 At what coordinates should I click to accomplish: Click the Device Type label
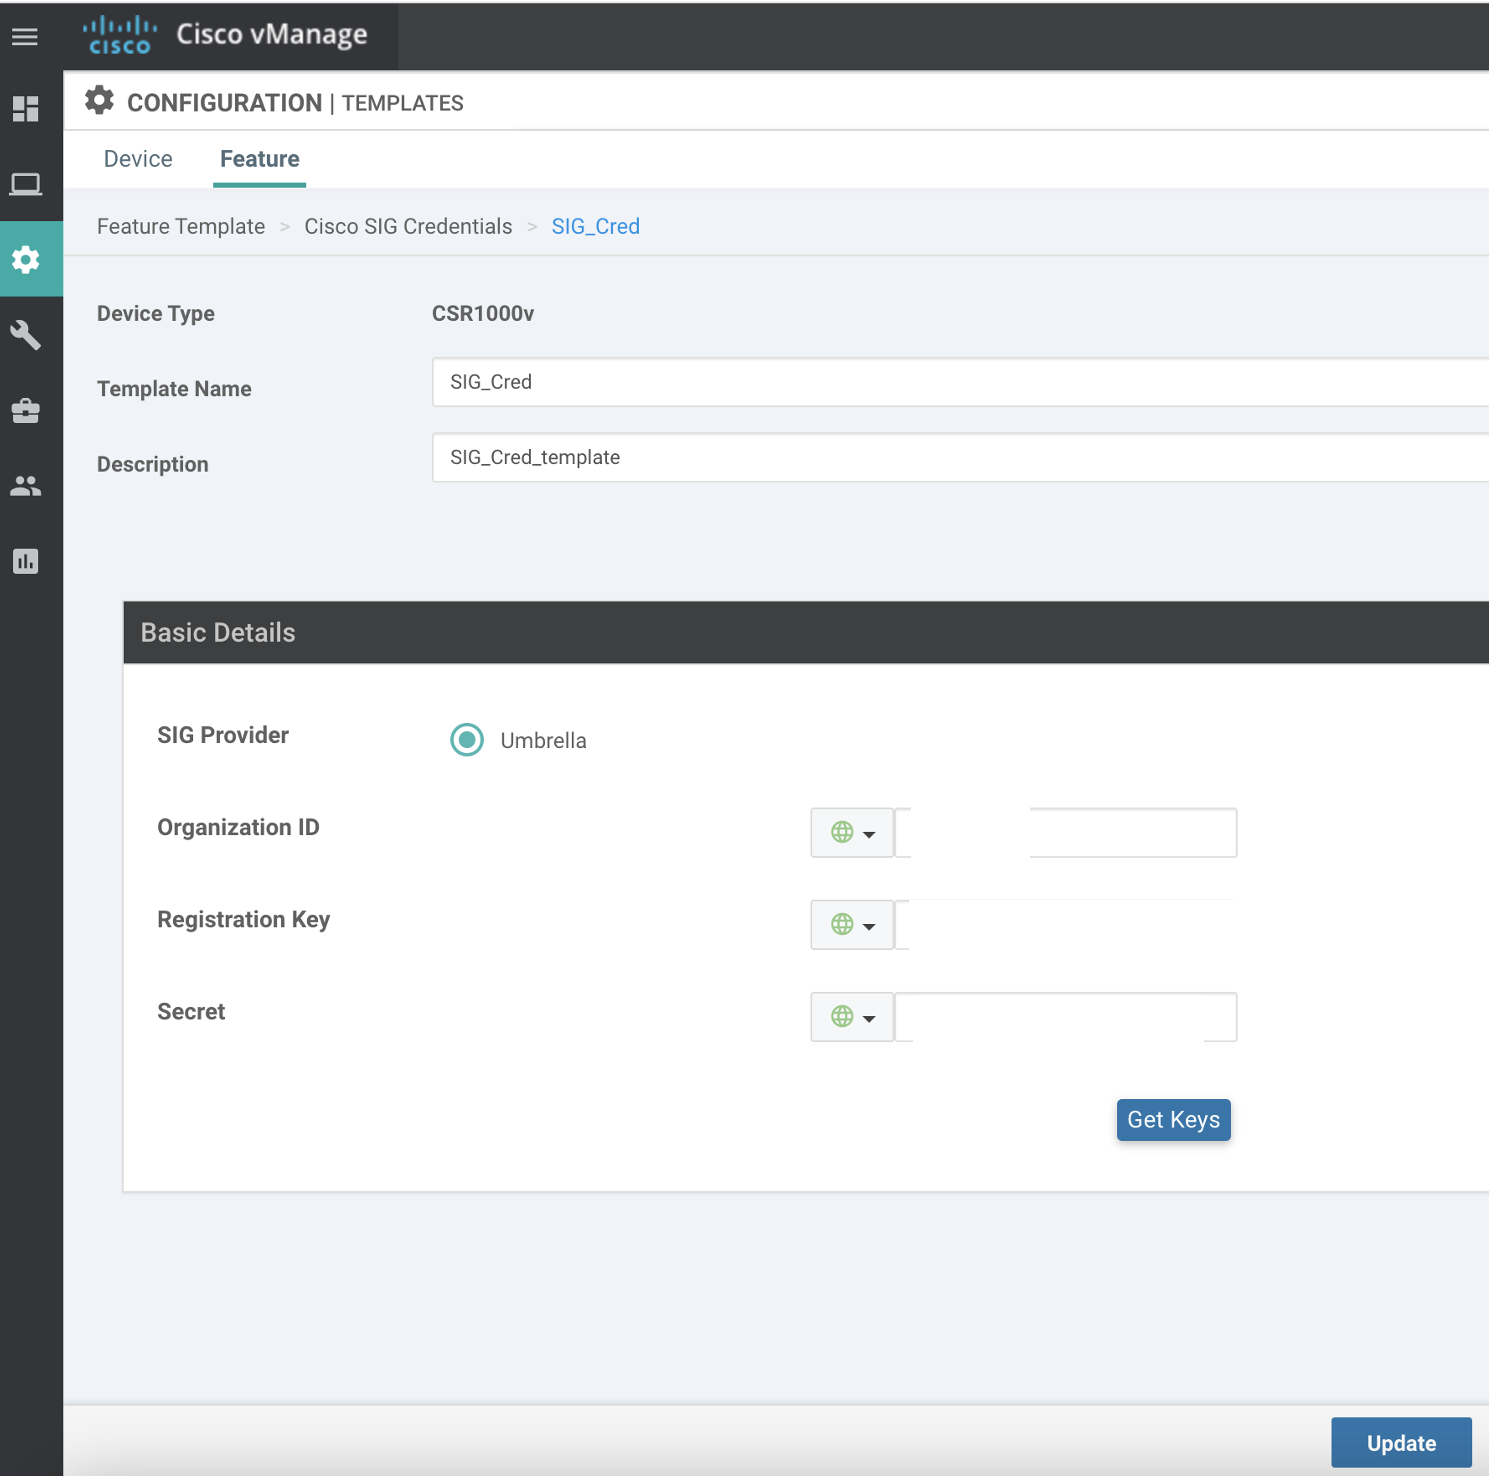(156, 314)
